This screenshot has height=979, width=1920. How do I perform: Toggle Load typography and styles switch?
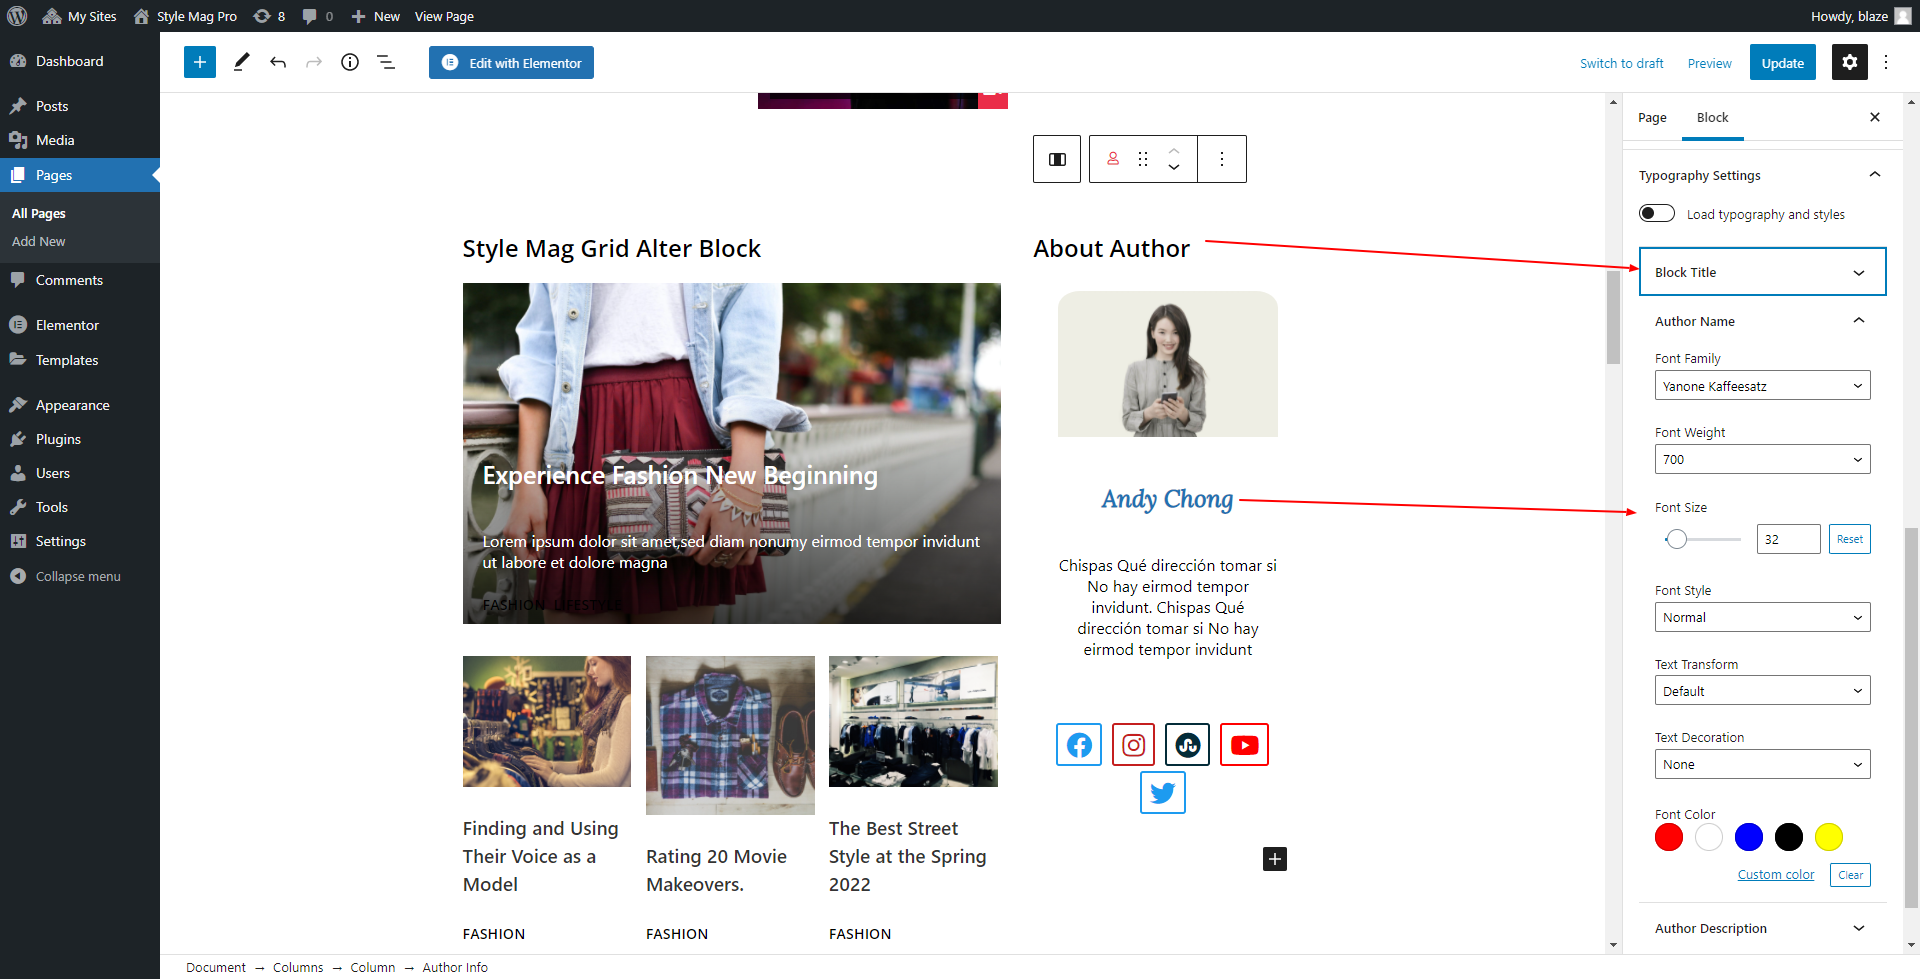point(1657,213)
